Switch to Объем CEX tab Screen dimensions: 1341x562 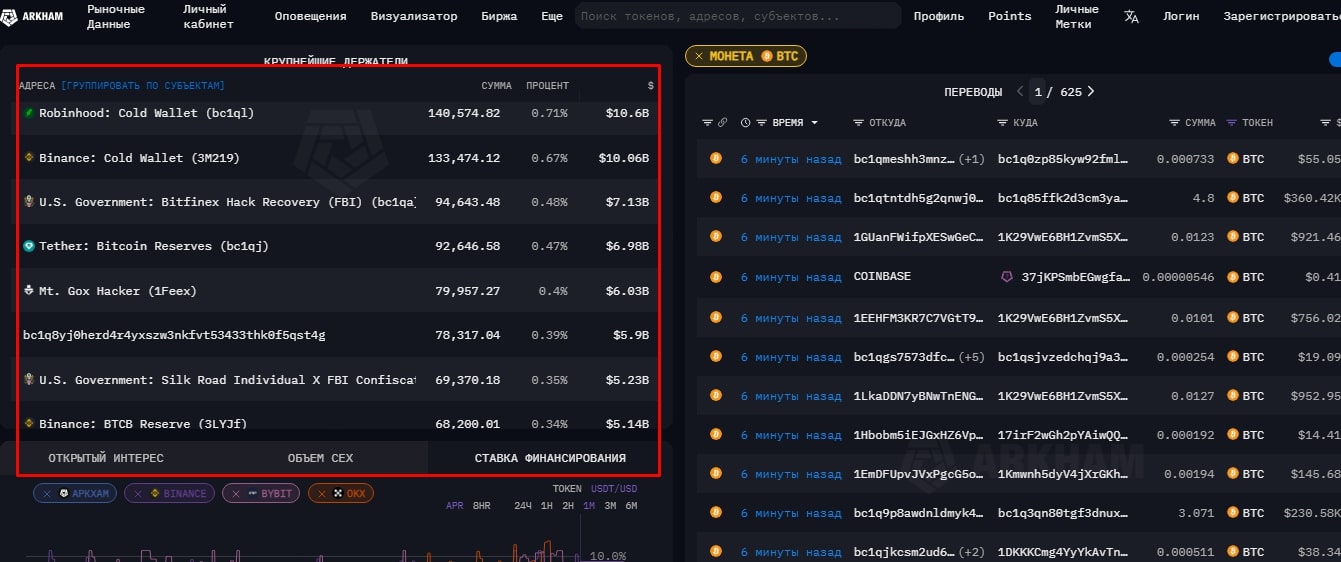tap(320, 458)
